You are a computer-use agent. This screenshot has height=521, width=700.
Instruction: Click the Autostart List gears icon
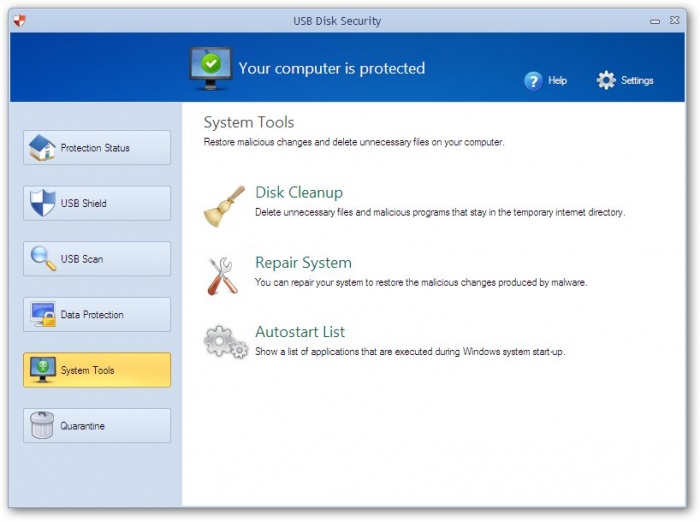click(x=225, y=342)
